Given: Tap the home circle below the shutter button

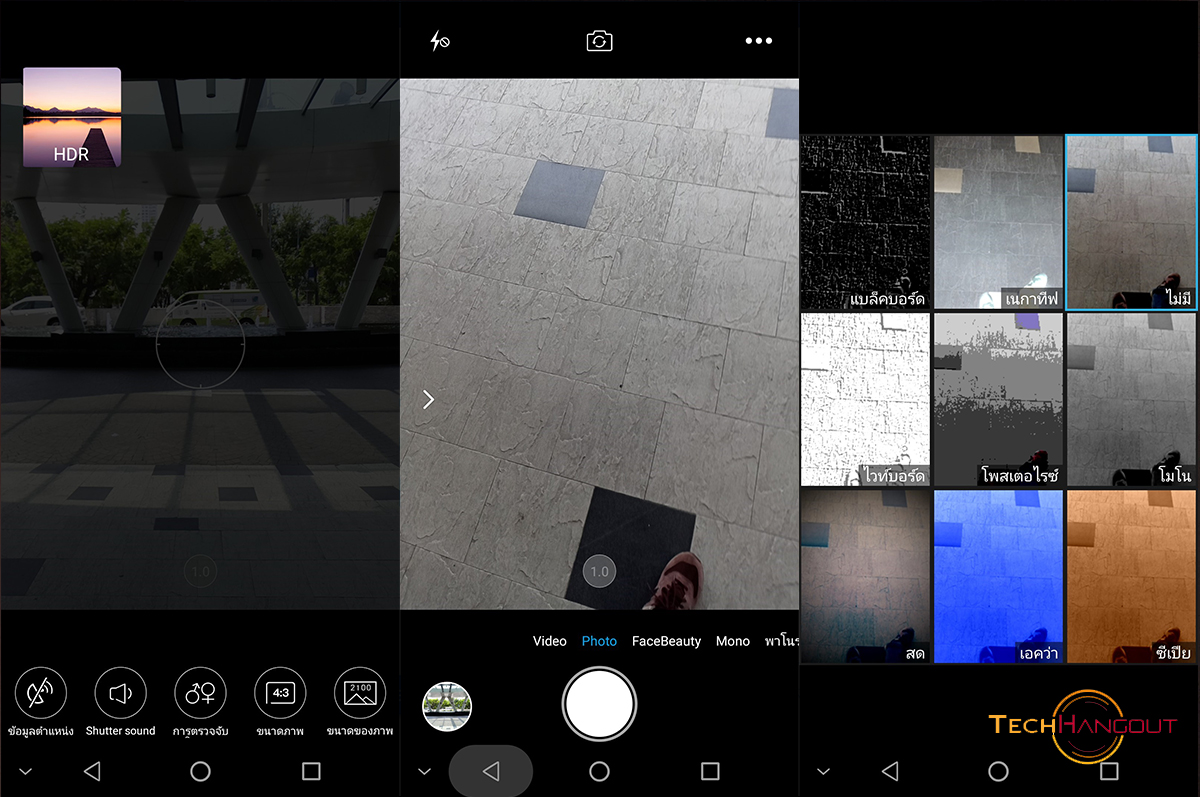Looking at the screenshot, I should point(599,771).
